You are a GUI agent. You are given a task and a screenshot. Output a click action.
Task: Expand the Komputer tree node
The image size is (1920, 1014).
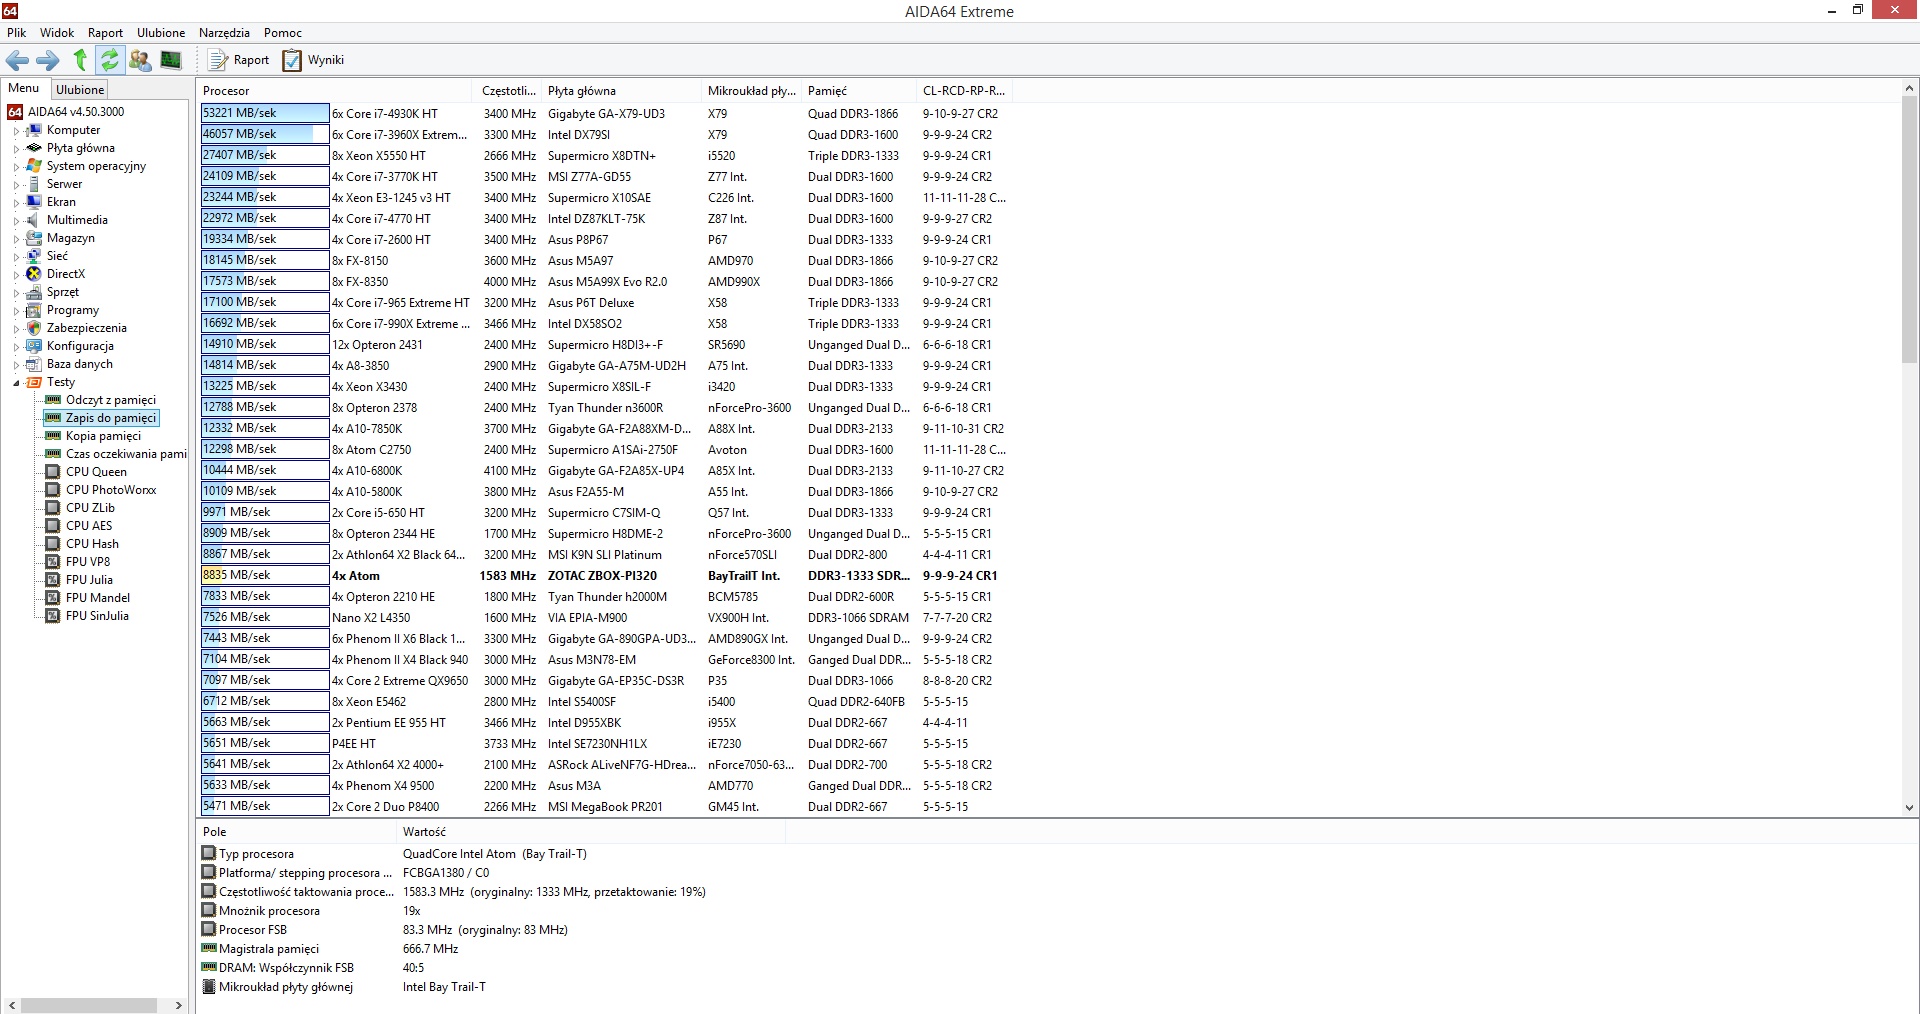(x=16, y=131)
